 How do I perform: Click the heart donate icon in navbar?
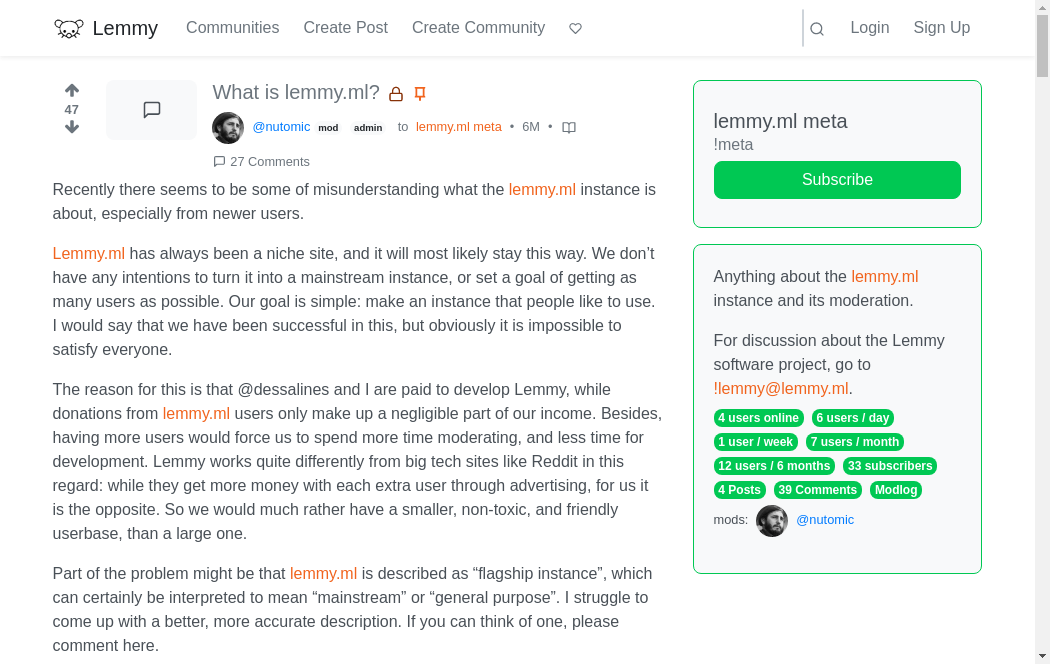click(x=575, y=29)
